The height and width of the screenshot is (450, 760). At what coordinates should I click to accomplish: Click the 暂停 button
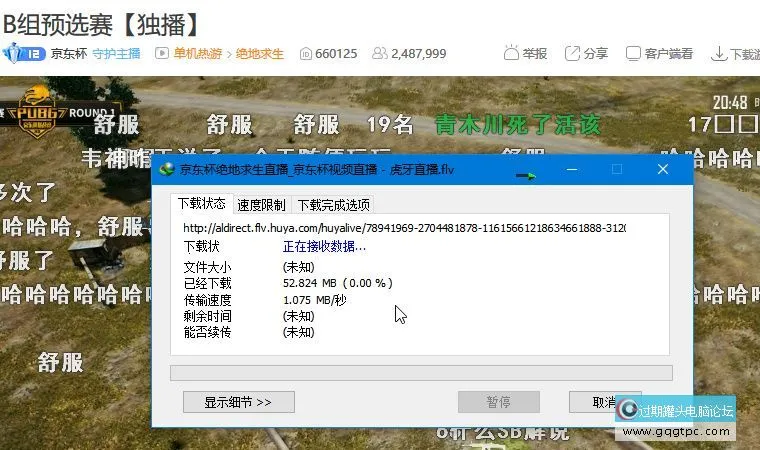pos(499,402)
